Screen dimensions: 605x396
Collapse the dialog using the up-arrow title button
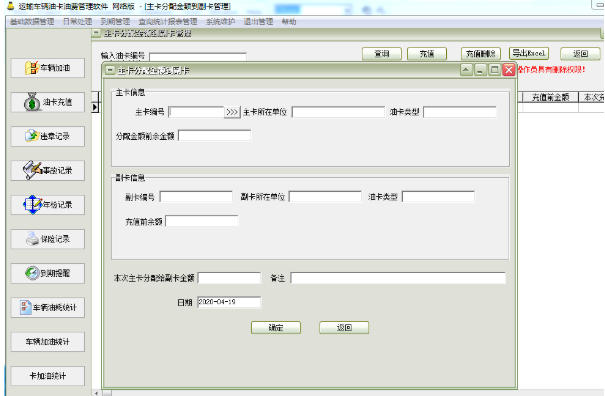click(466, 70)
